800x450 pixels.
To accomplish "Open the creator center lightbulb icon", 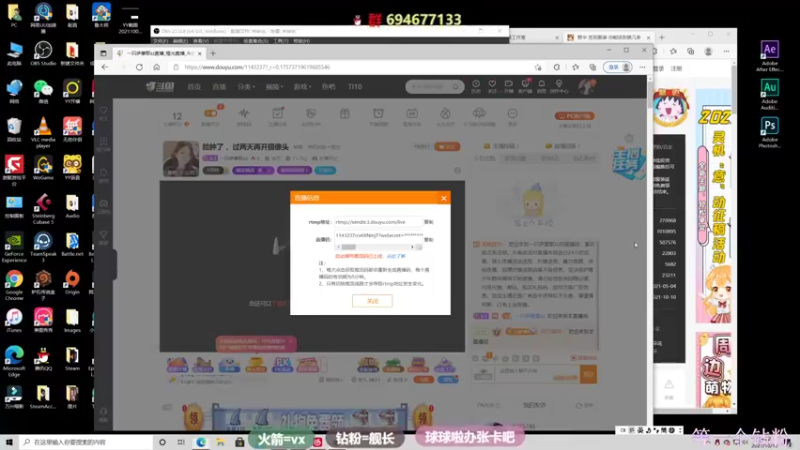I will tap(559, 86).
